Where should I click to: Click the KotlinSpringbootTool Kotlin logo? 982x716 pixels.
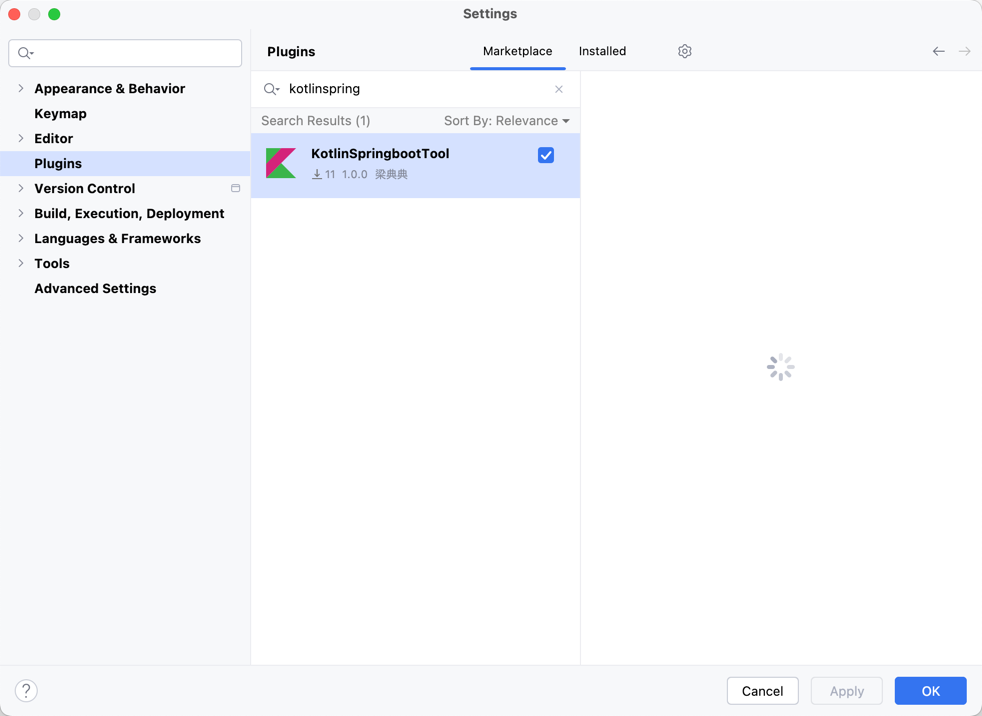[281, 163]
